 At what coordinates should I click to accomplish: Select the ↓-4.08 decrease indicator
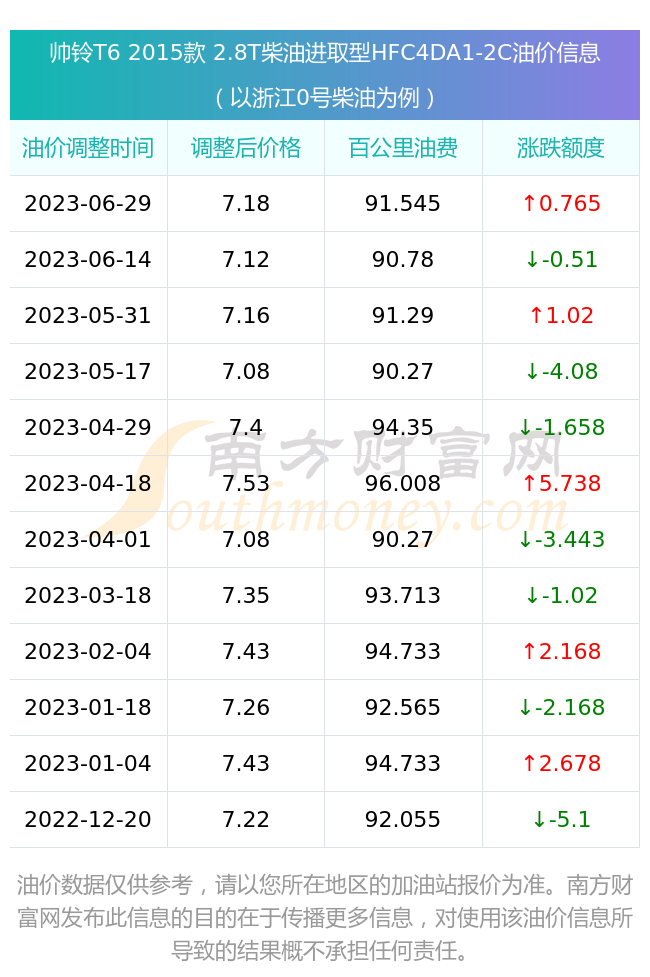click(561, 371)
